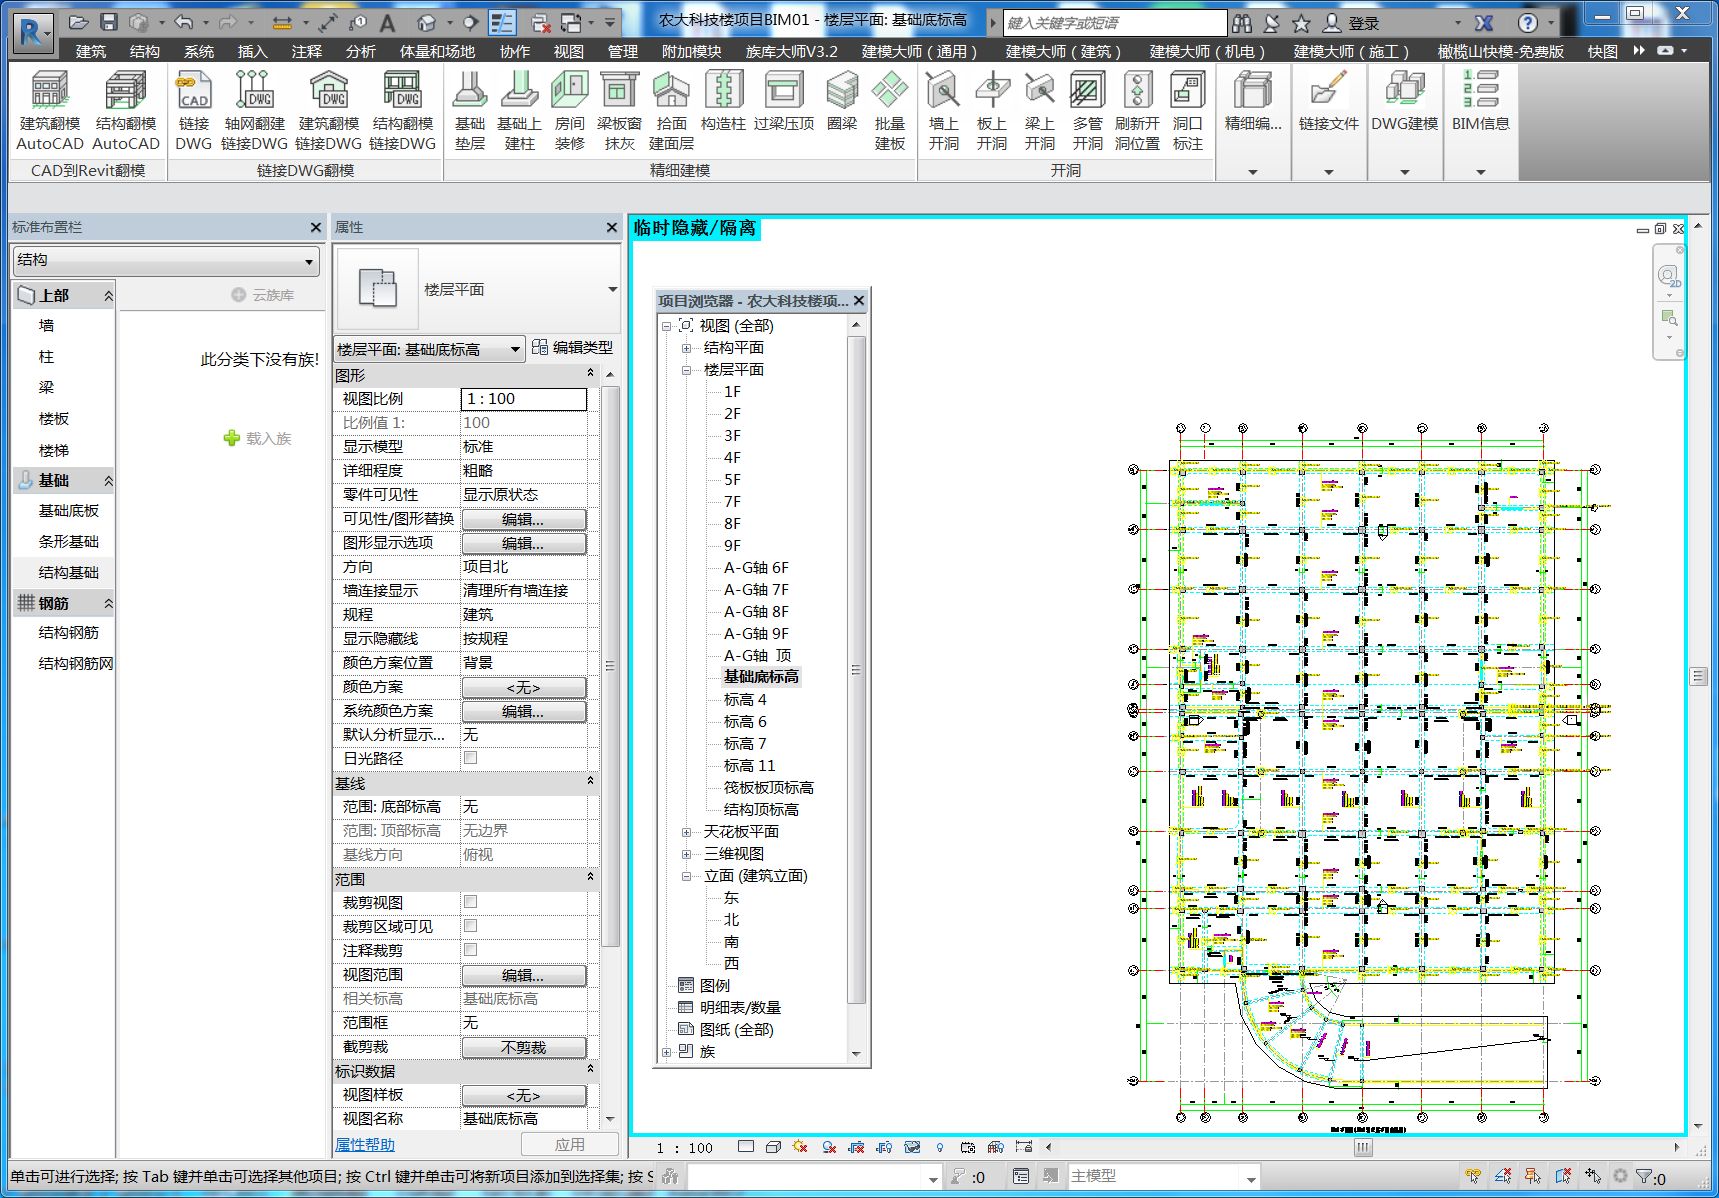Collapse the 钢筋 section in 标准布置栏

pos(108,604)
